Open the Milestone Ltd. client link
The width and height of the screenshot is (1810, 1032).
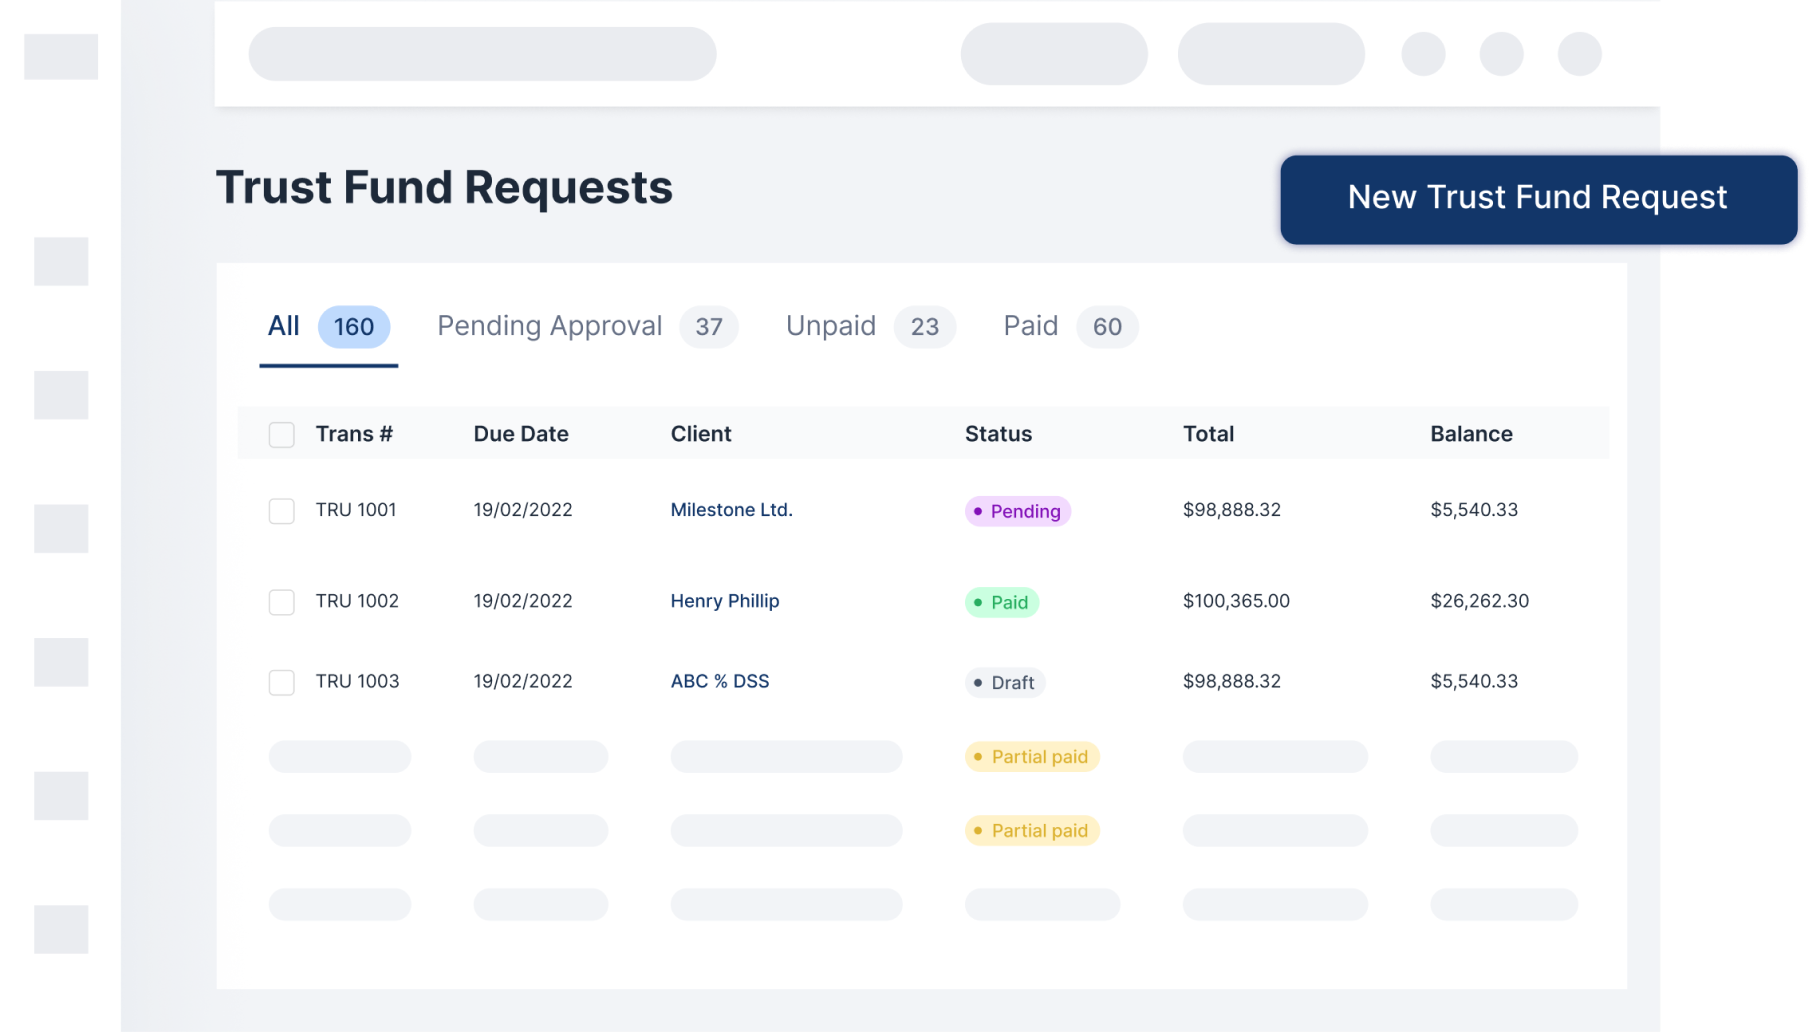tap(731, 510)
